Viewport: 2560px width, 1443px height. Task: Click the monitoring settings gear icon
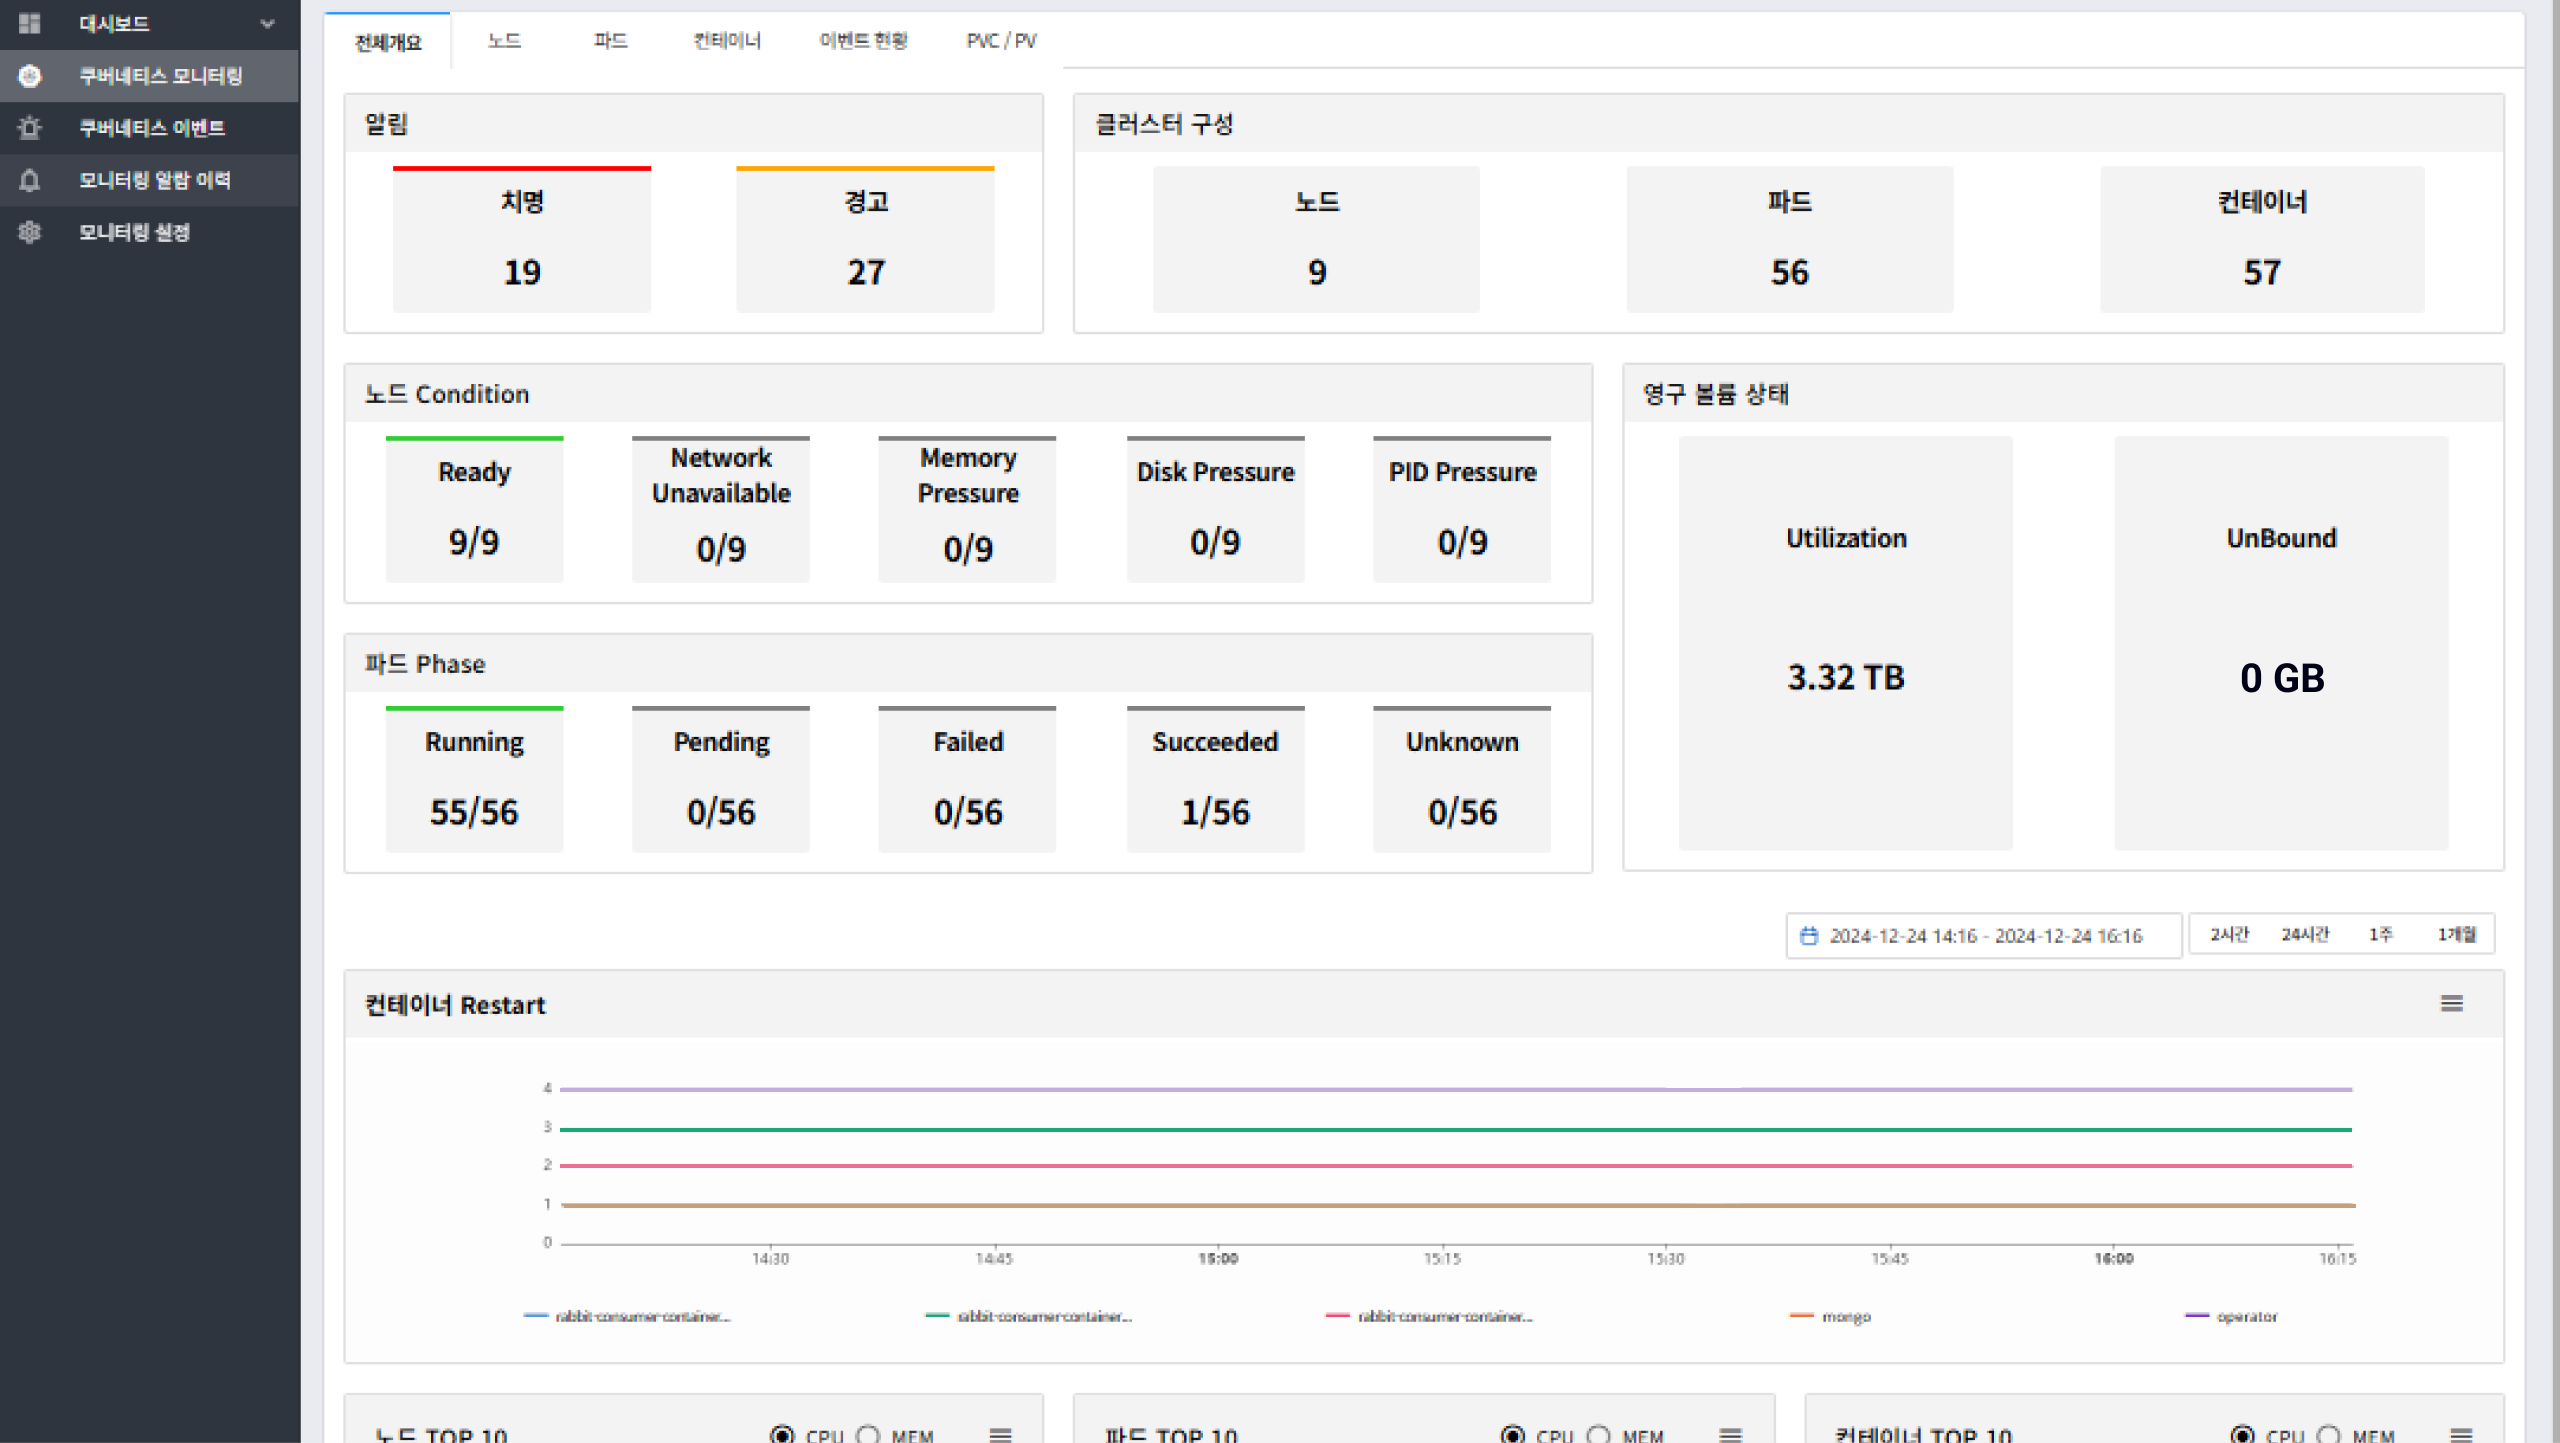click(29, 232)
